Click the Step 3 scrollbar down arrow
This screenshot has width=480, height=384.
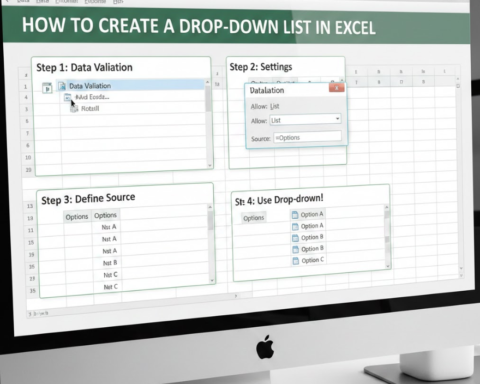click(212, 281)
